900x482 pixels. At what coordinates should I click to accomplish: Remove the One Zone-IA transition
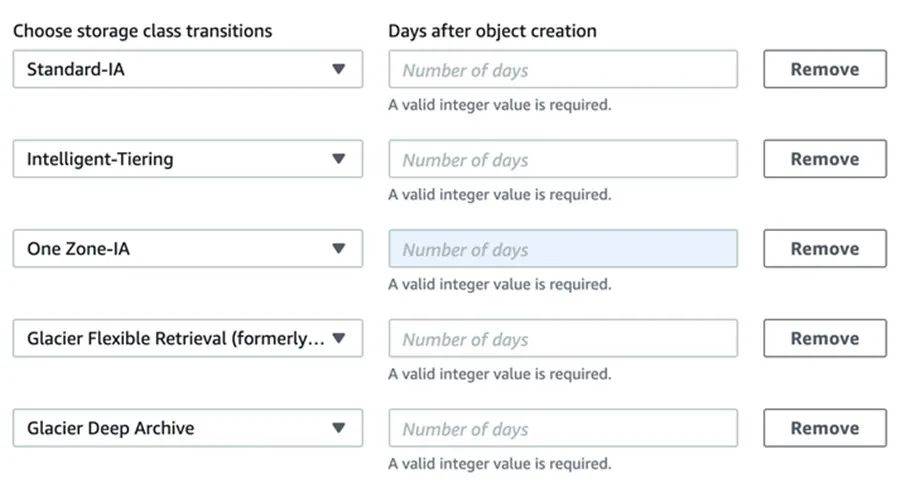[x=825, y=248]
